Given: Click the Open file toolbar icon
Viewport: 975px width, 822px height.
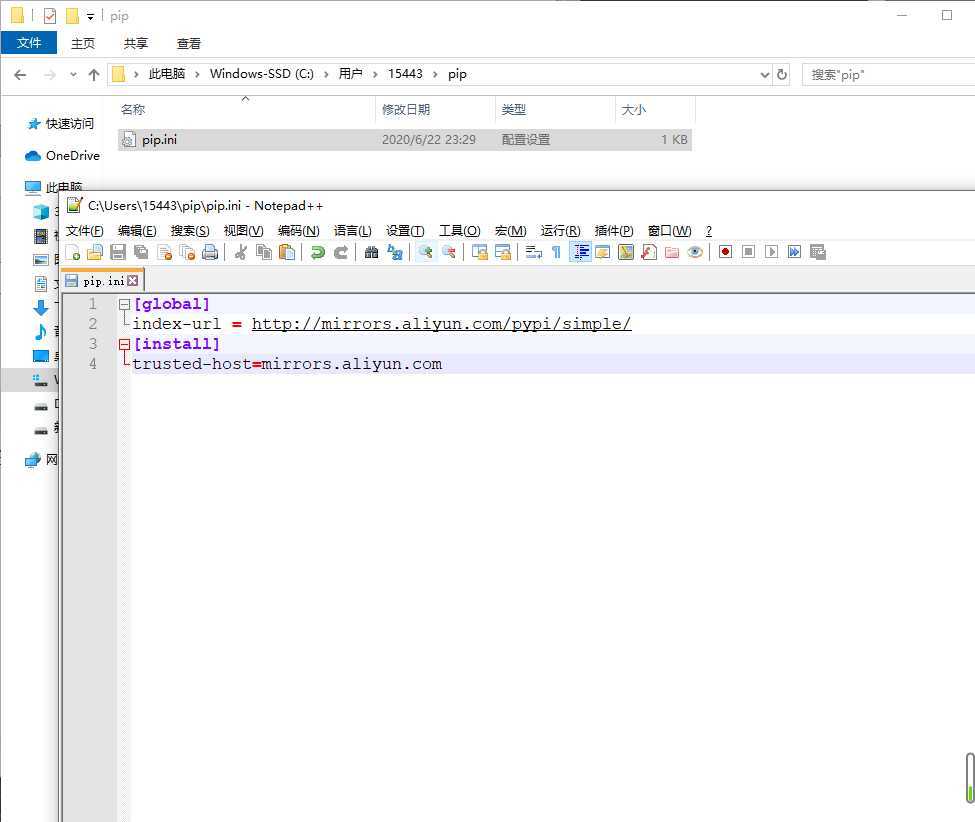Looking at the screenshot, I should point(95,252).
